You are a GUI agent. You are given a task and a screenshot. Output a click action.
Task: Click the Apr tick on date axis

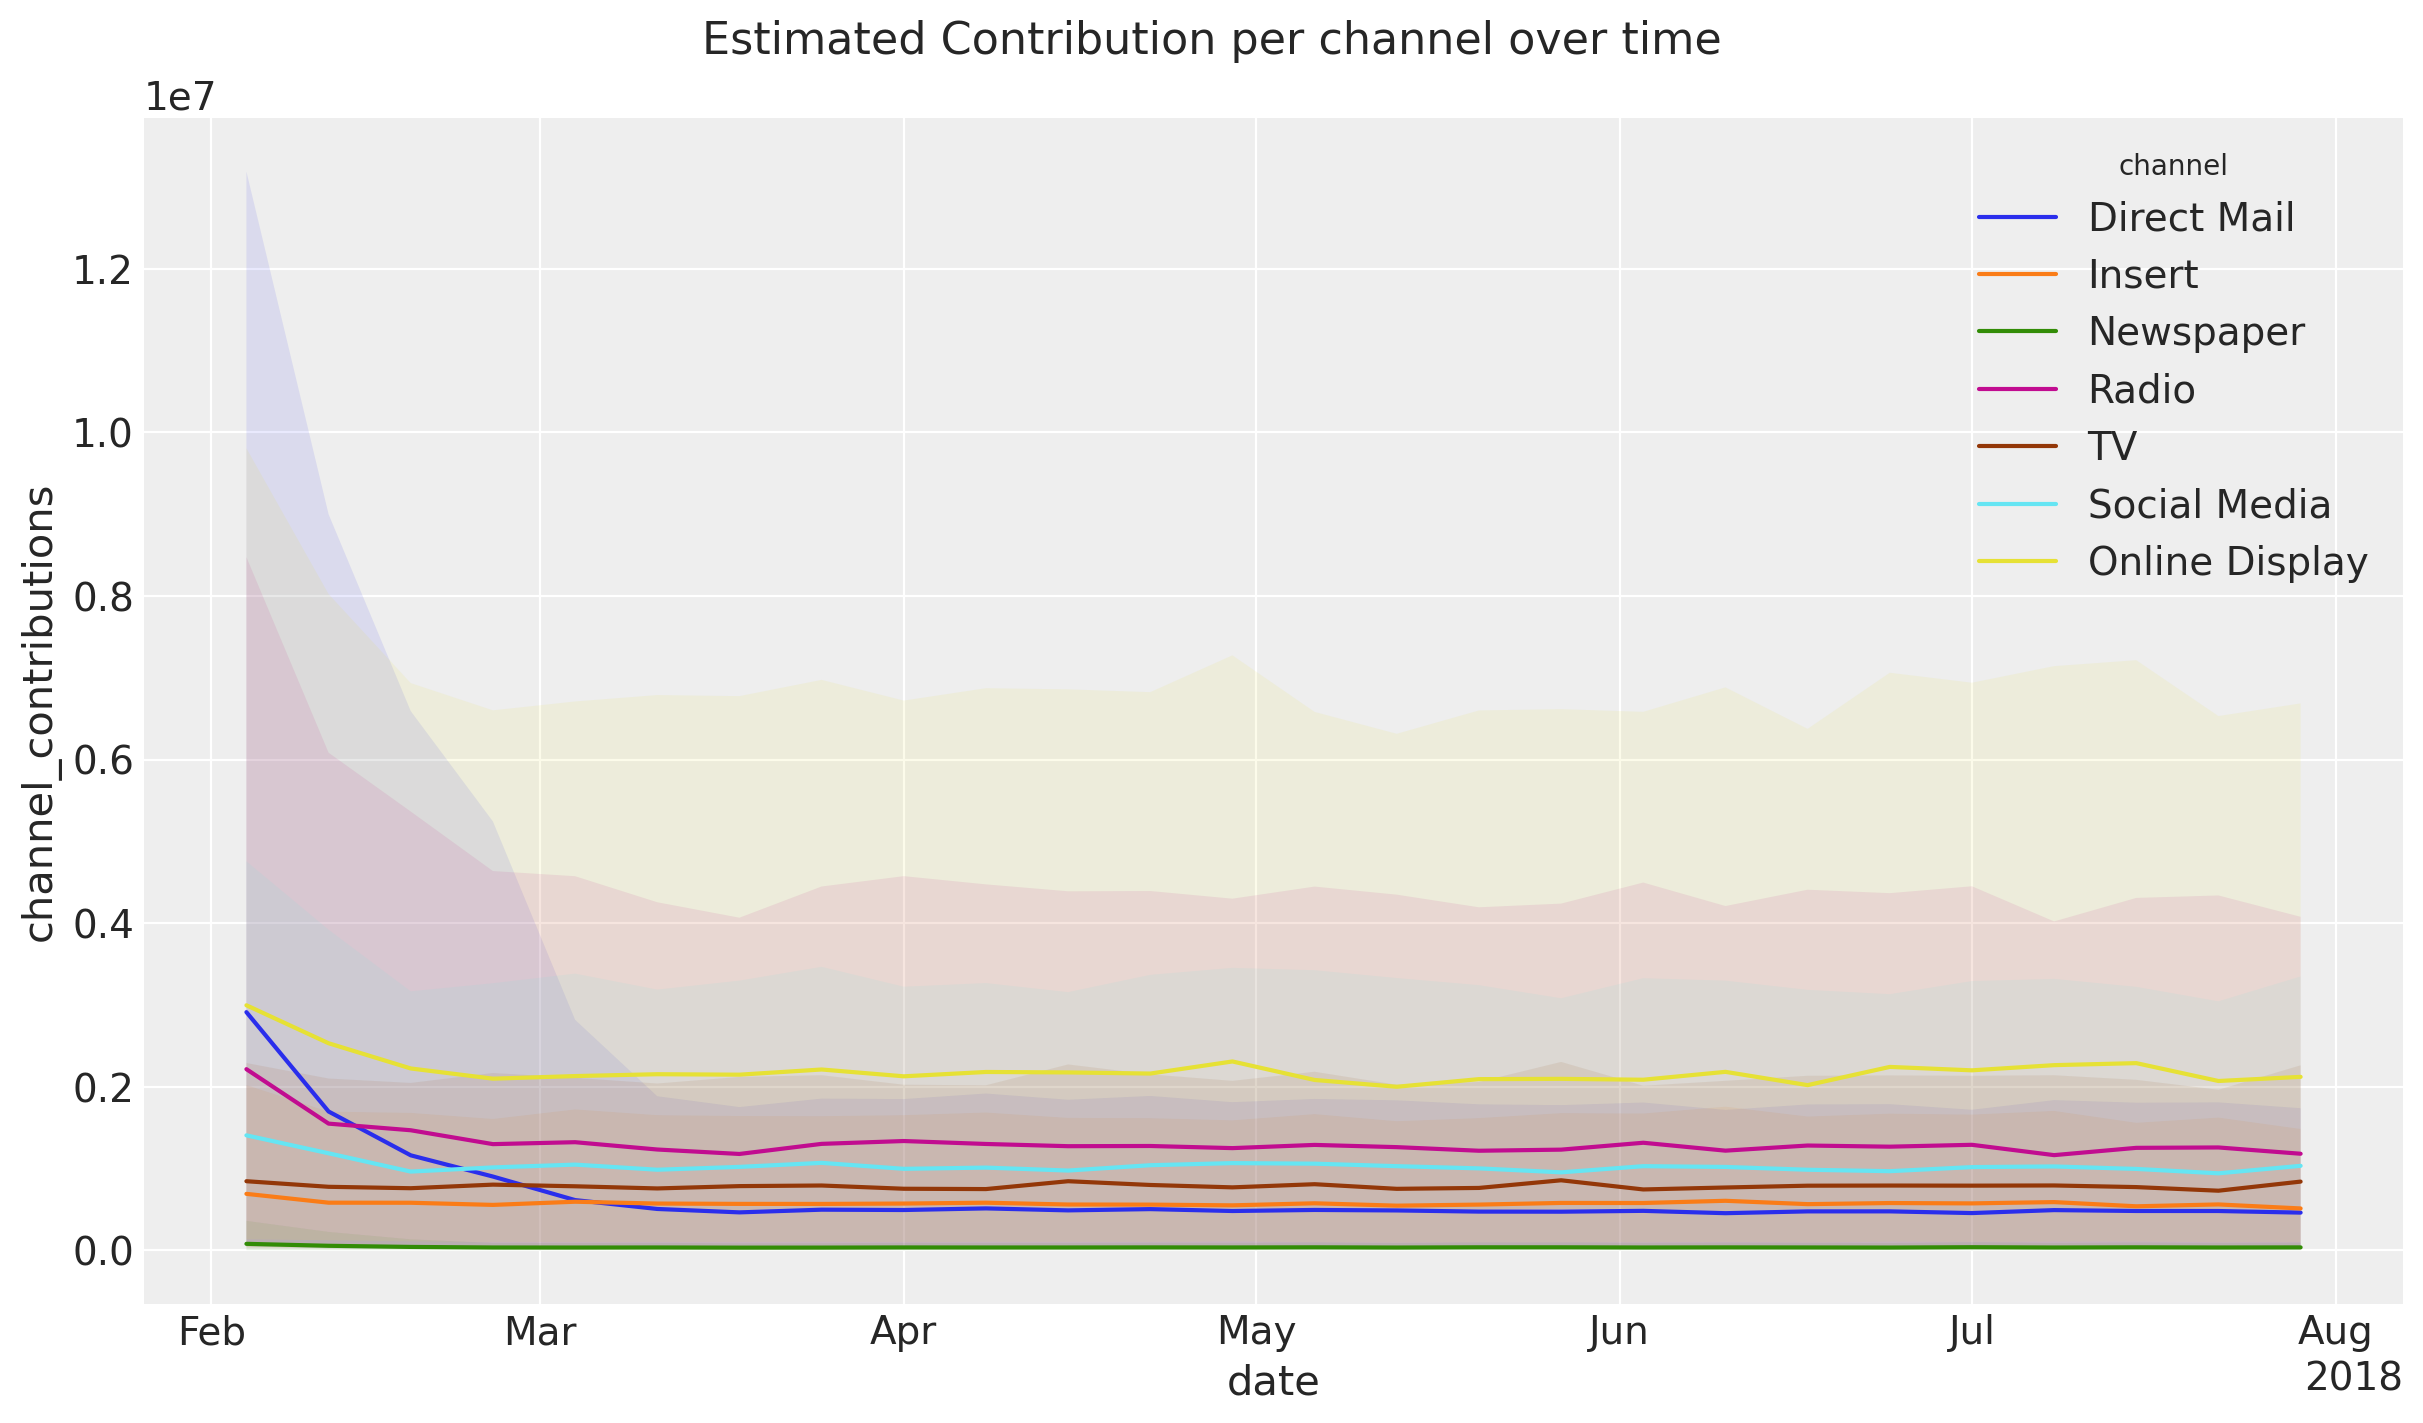tap(903, 1332)
